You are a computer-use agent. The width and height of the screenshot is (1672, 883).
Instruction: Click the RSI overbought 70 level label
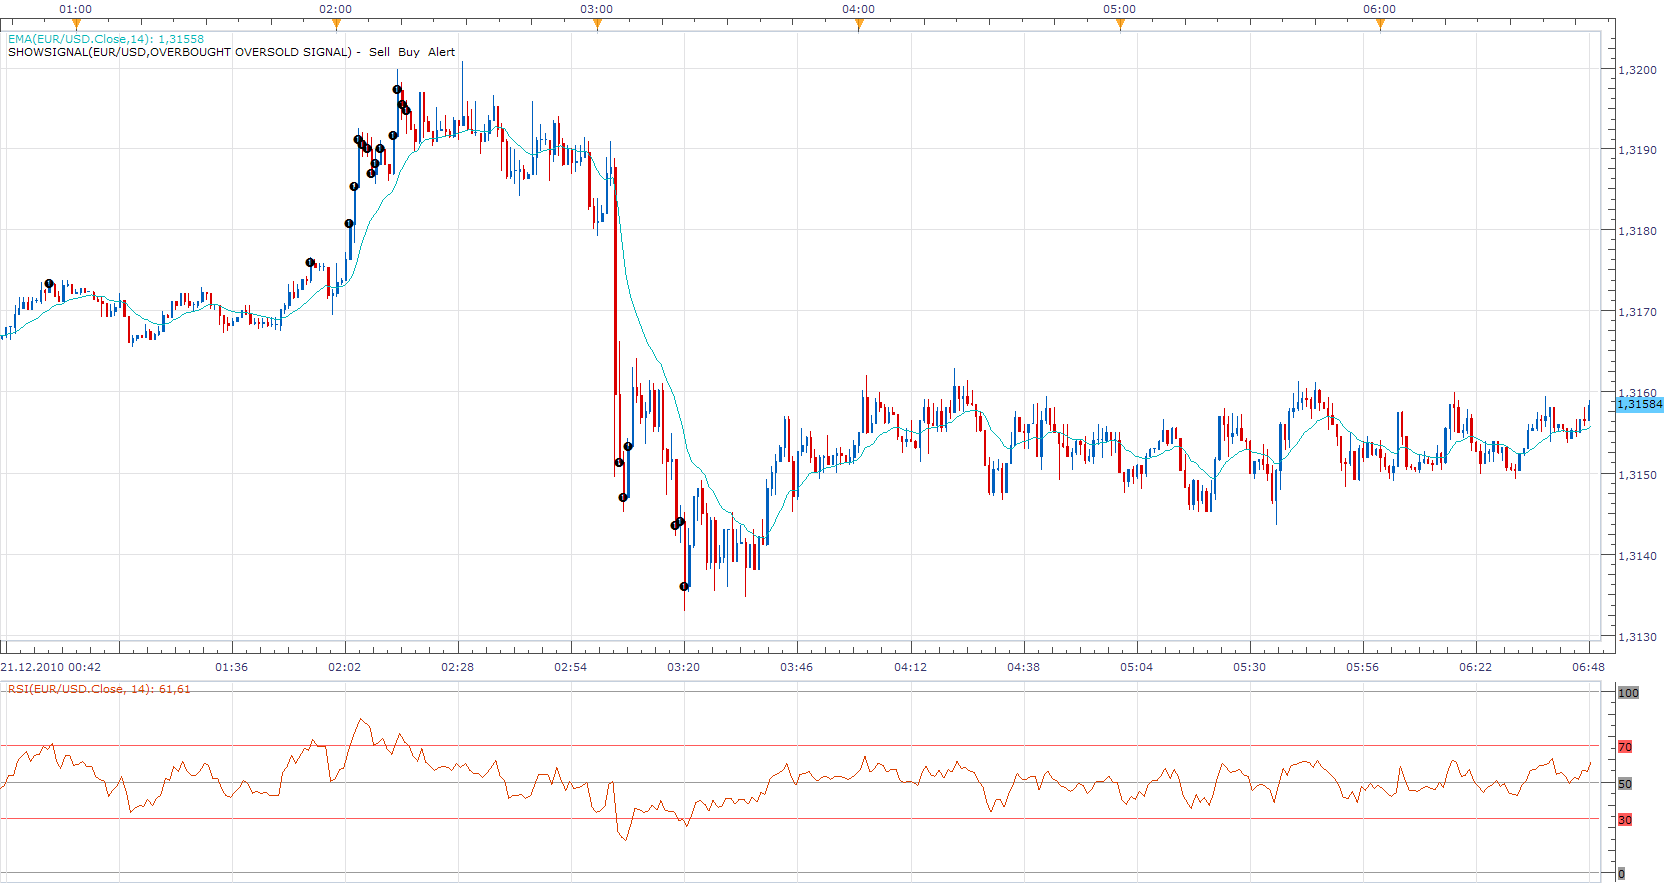(x=1625, y=747)
